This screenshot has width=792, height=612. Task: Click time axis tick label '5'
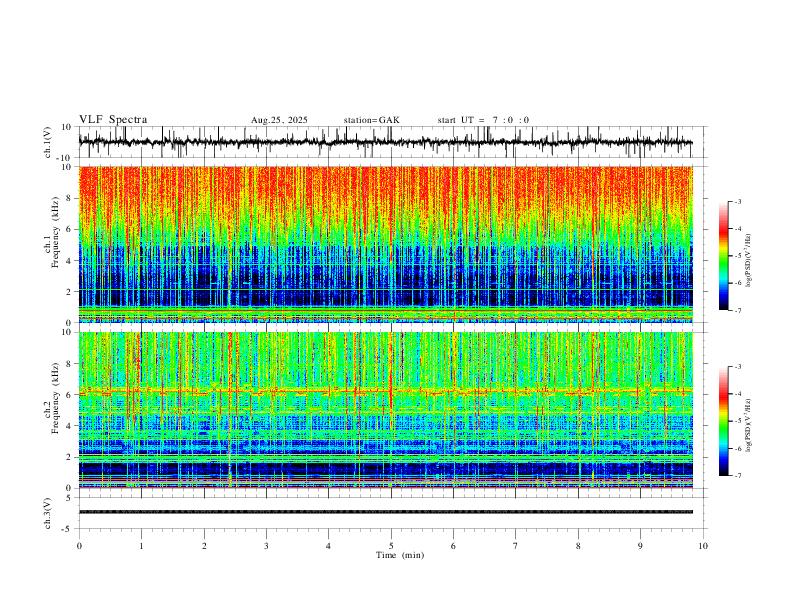391,546
